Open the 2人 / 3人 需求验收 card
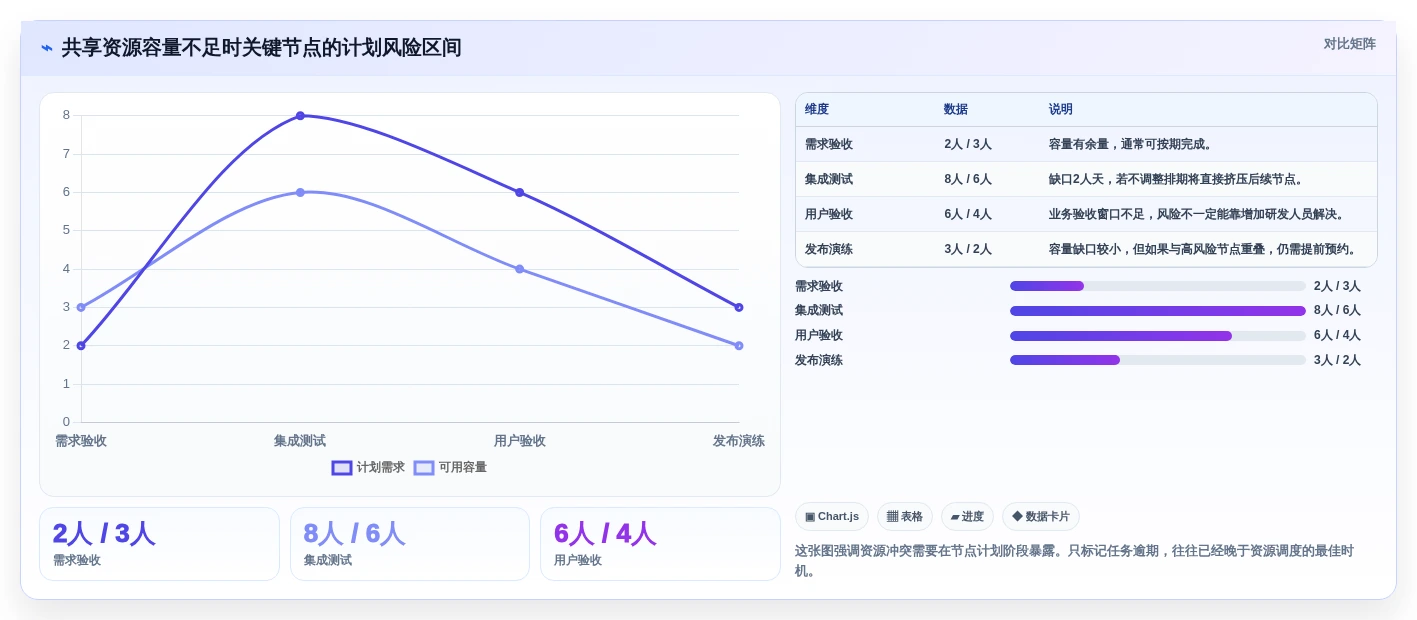The height and width of the screenshot is (620, 1417). tap(159, 544)
